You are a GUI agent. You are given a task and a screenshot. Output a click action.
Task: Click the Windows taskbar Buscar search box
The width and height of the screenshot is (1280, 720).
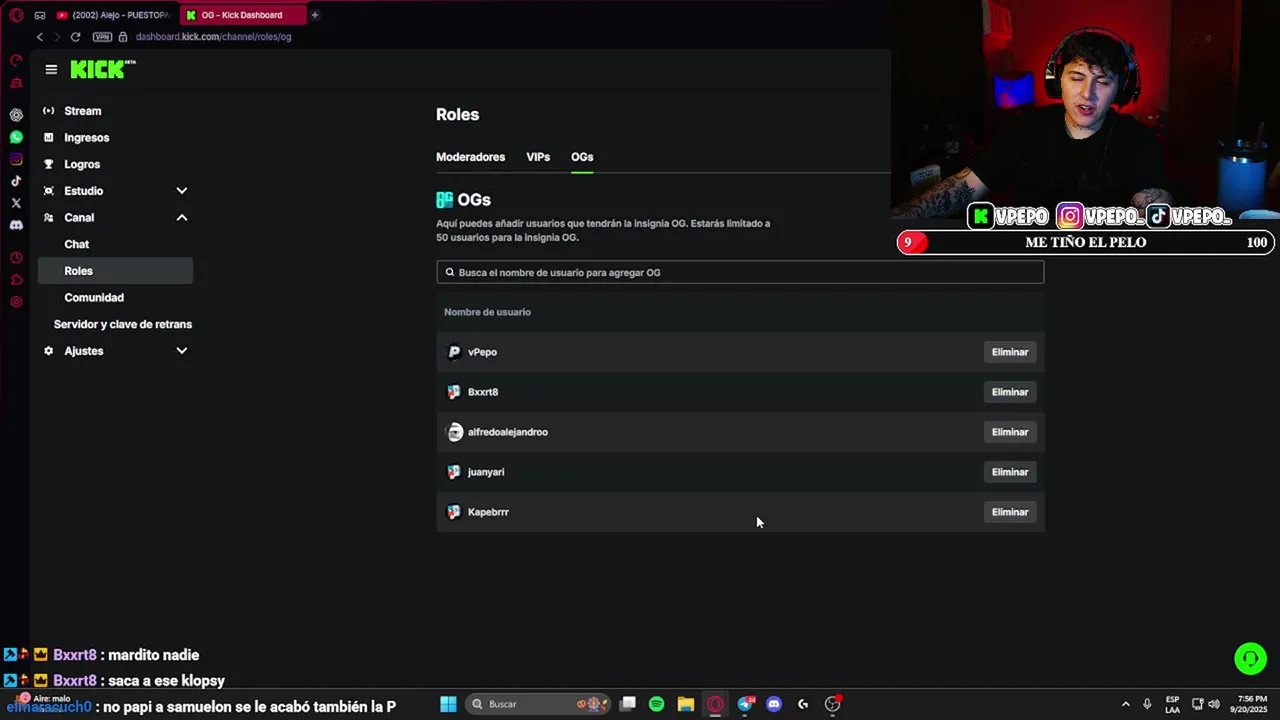tap(537, 704)
